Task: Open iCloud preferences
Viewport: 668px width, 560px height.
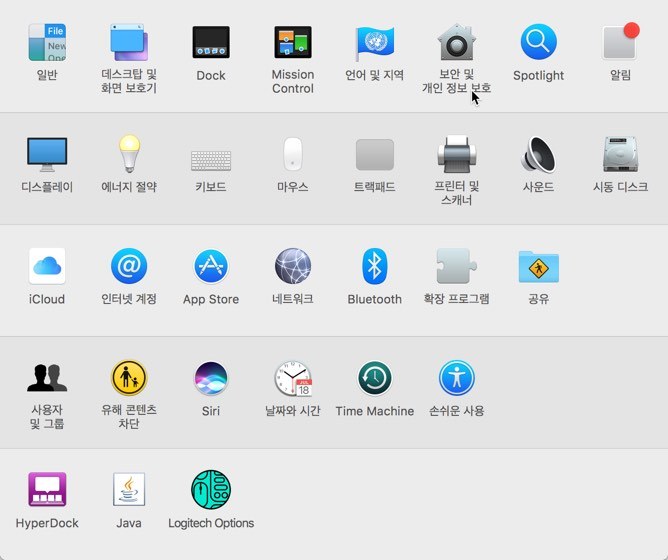Action: click(x=47, y=266)
